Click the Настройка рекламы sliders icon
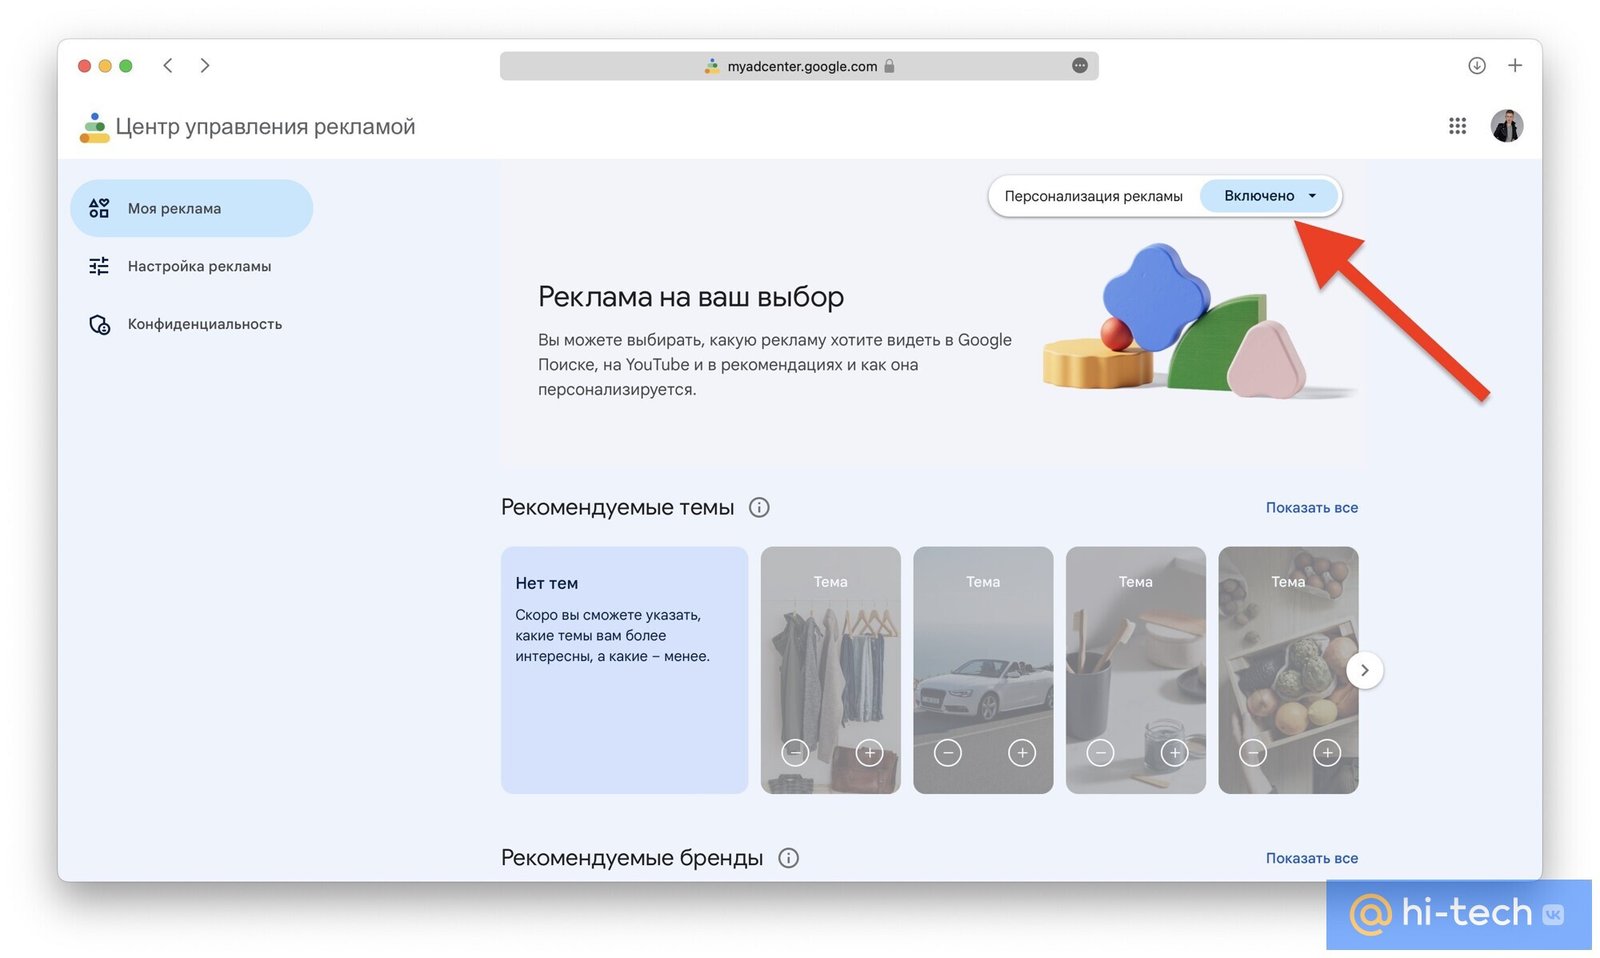This screenshot has height=958, width=1600. point(99,266)
